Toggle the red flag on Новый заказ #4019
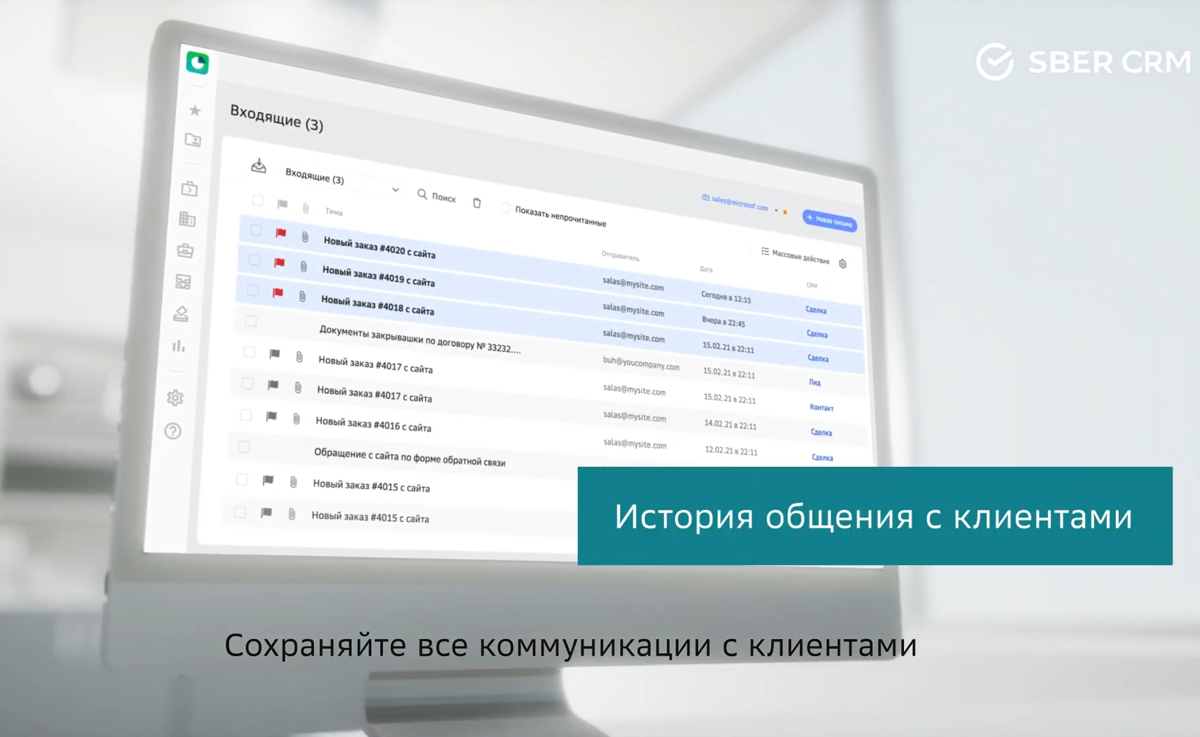 pos(279,264)
